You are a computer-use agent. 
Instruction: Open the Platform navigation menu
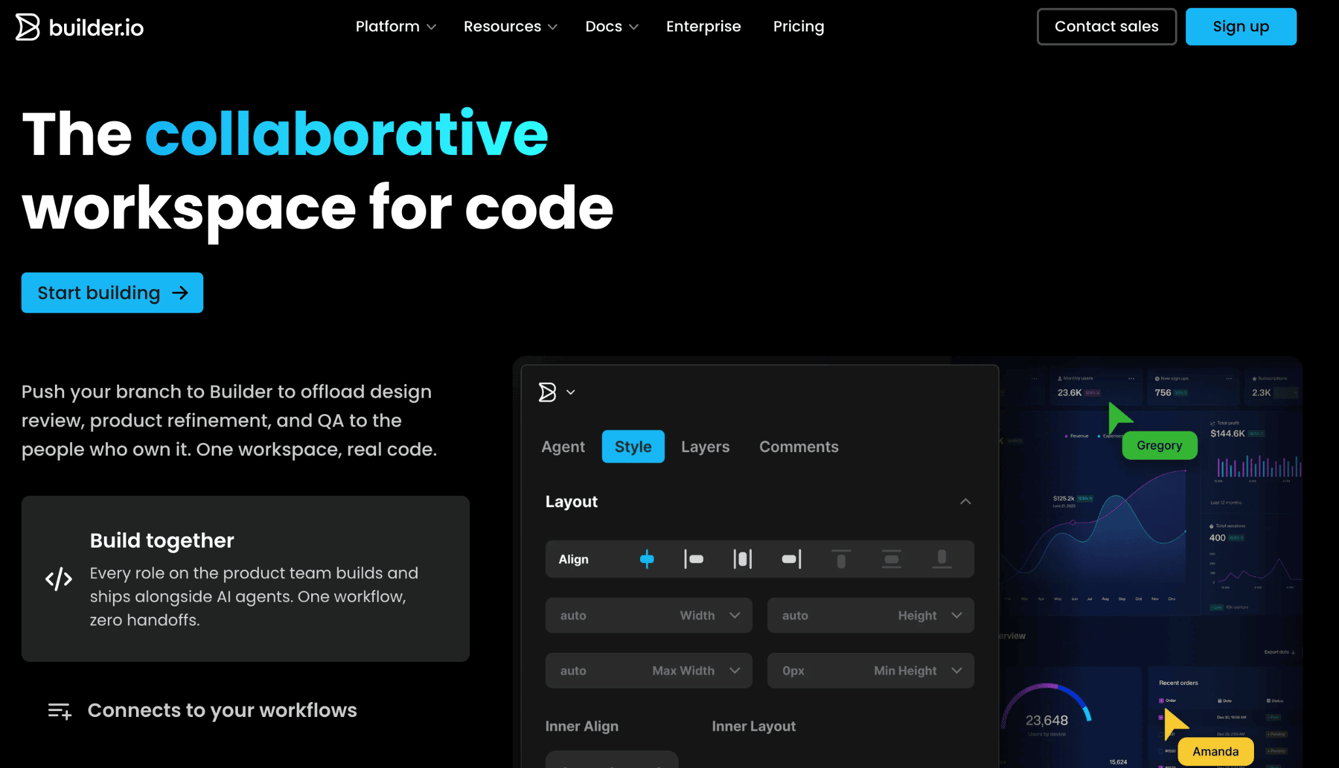396,27
